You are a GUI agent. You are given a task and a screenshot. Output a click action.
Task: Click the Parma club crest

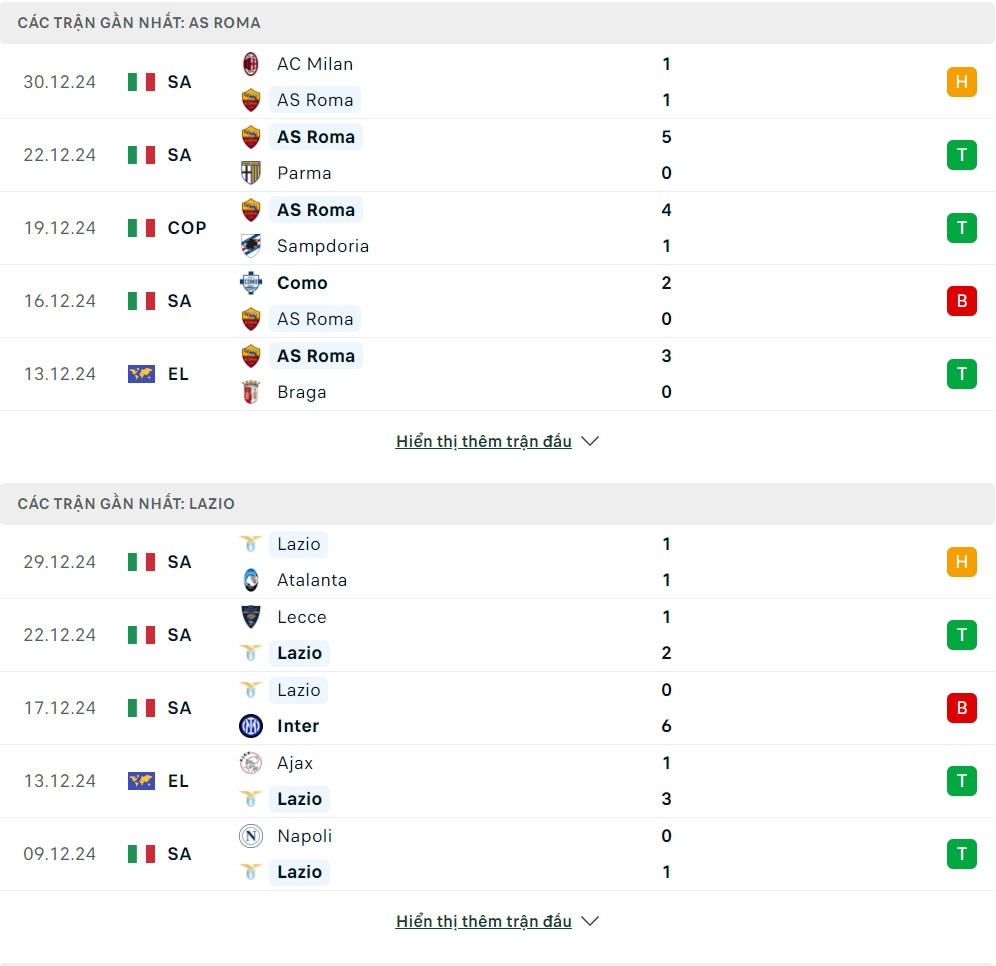(x=251, y=173)
